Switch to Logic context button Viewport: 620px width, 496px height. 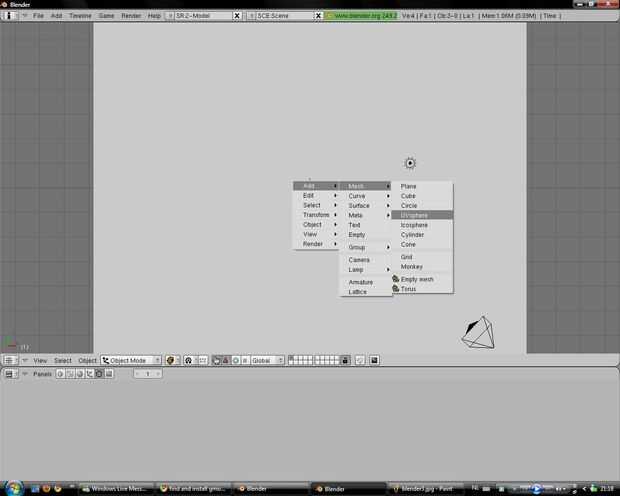[x=60, y=374]
